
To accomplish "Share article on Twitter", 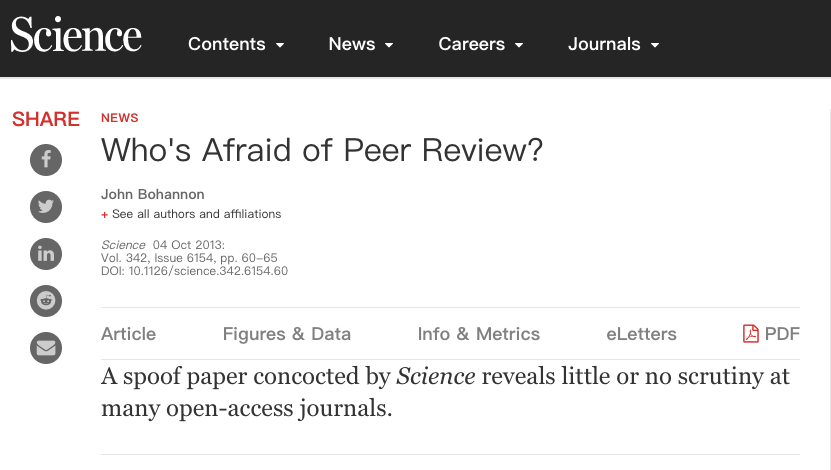I will pos(46,207).
